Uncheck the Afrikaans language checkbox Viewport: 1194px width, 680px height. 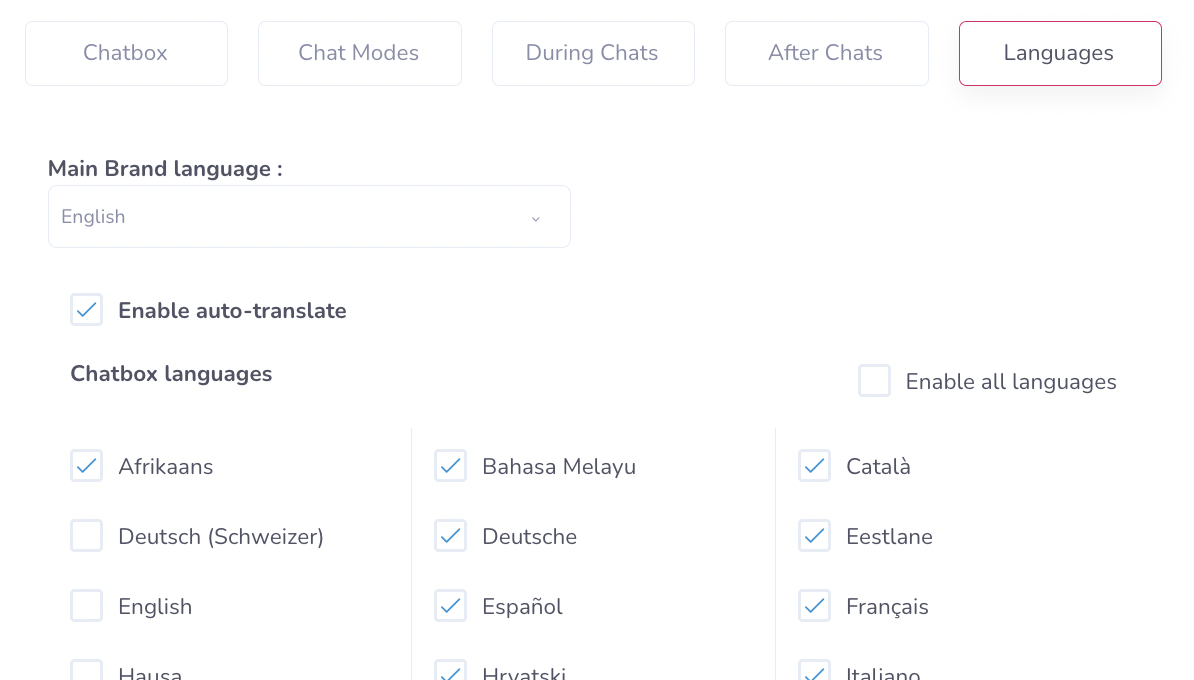[87, 466]
